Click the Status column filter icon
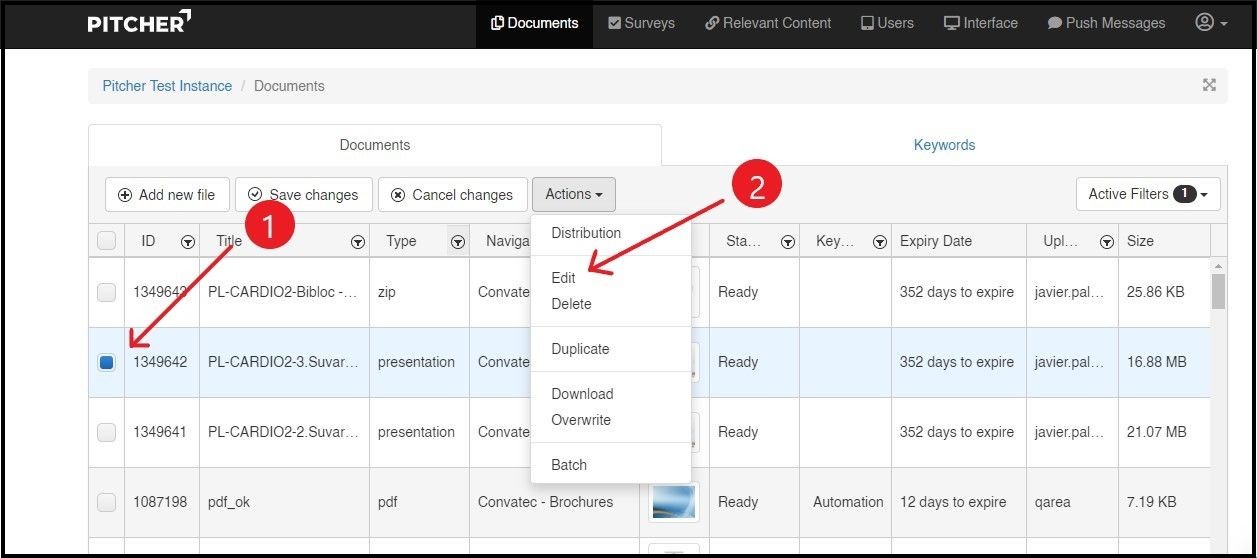 point(787,242)
